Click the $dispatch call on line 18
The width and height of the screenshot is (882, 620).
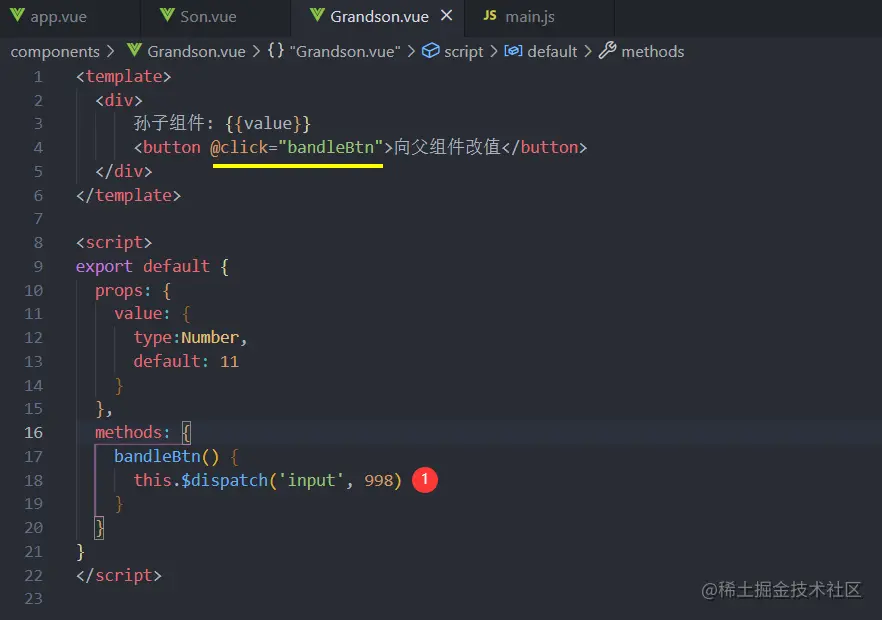[x=224, y=480]
